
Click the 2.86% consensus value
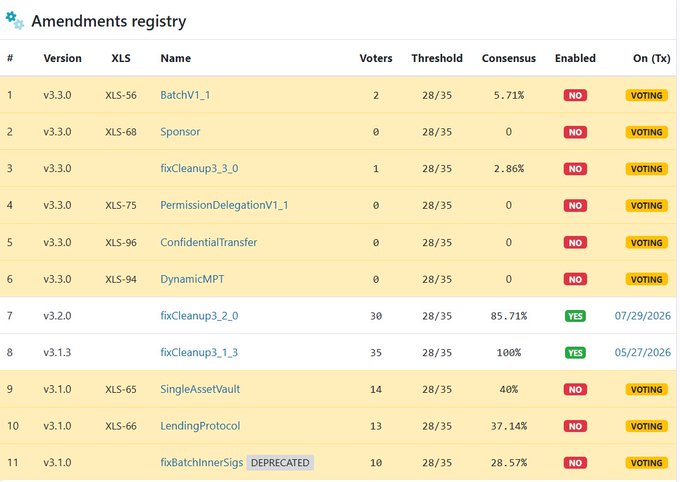click(509, 168)
